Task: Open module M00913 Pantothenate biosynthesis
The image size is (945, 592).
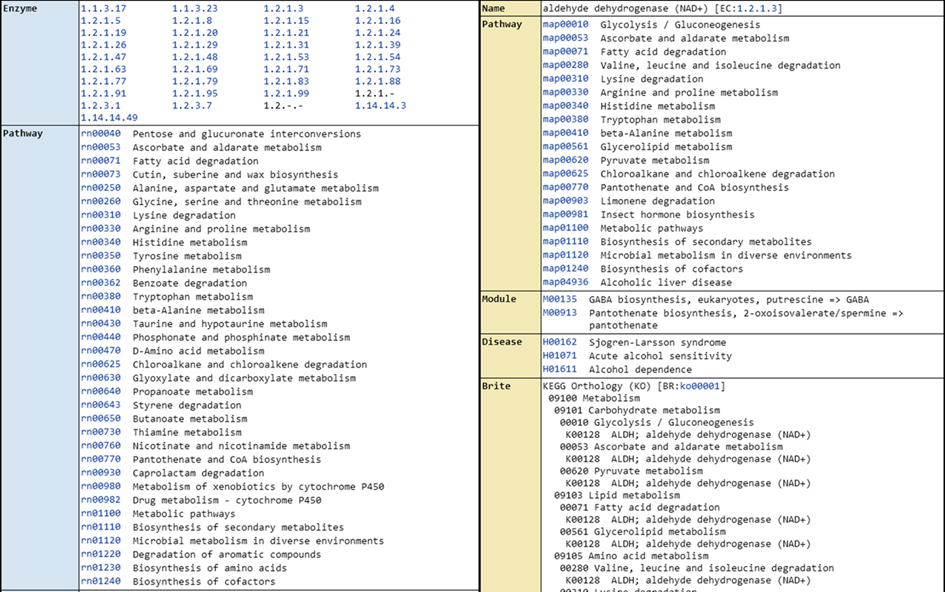Action: 559,313
